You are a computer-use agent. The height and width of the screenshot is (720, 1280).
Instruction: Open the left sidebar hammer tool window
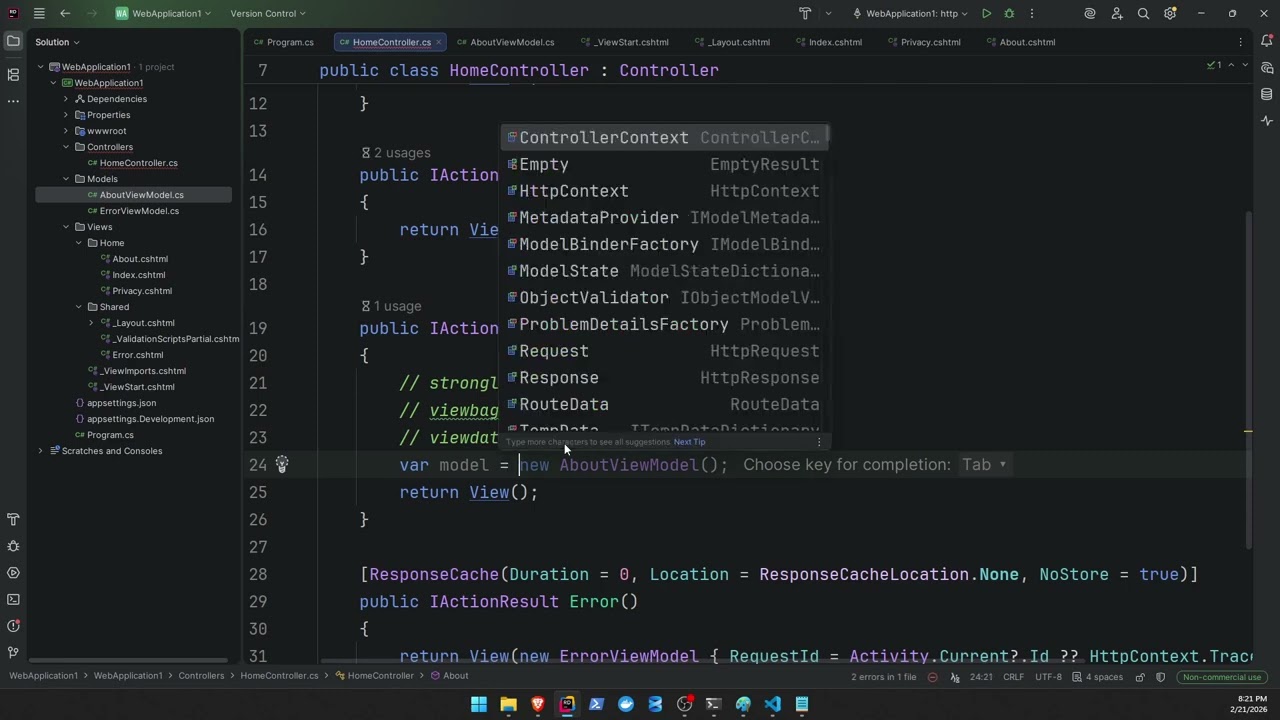pos(13,519)
